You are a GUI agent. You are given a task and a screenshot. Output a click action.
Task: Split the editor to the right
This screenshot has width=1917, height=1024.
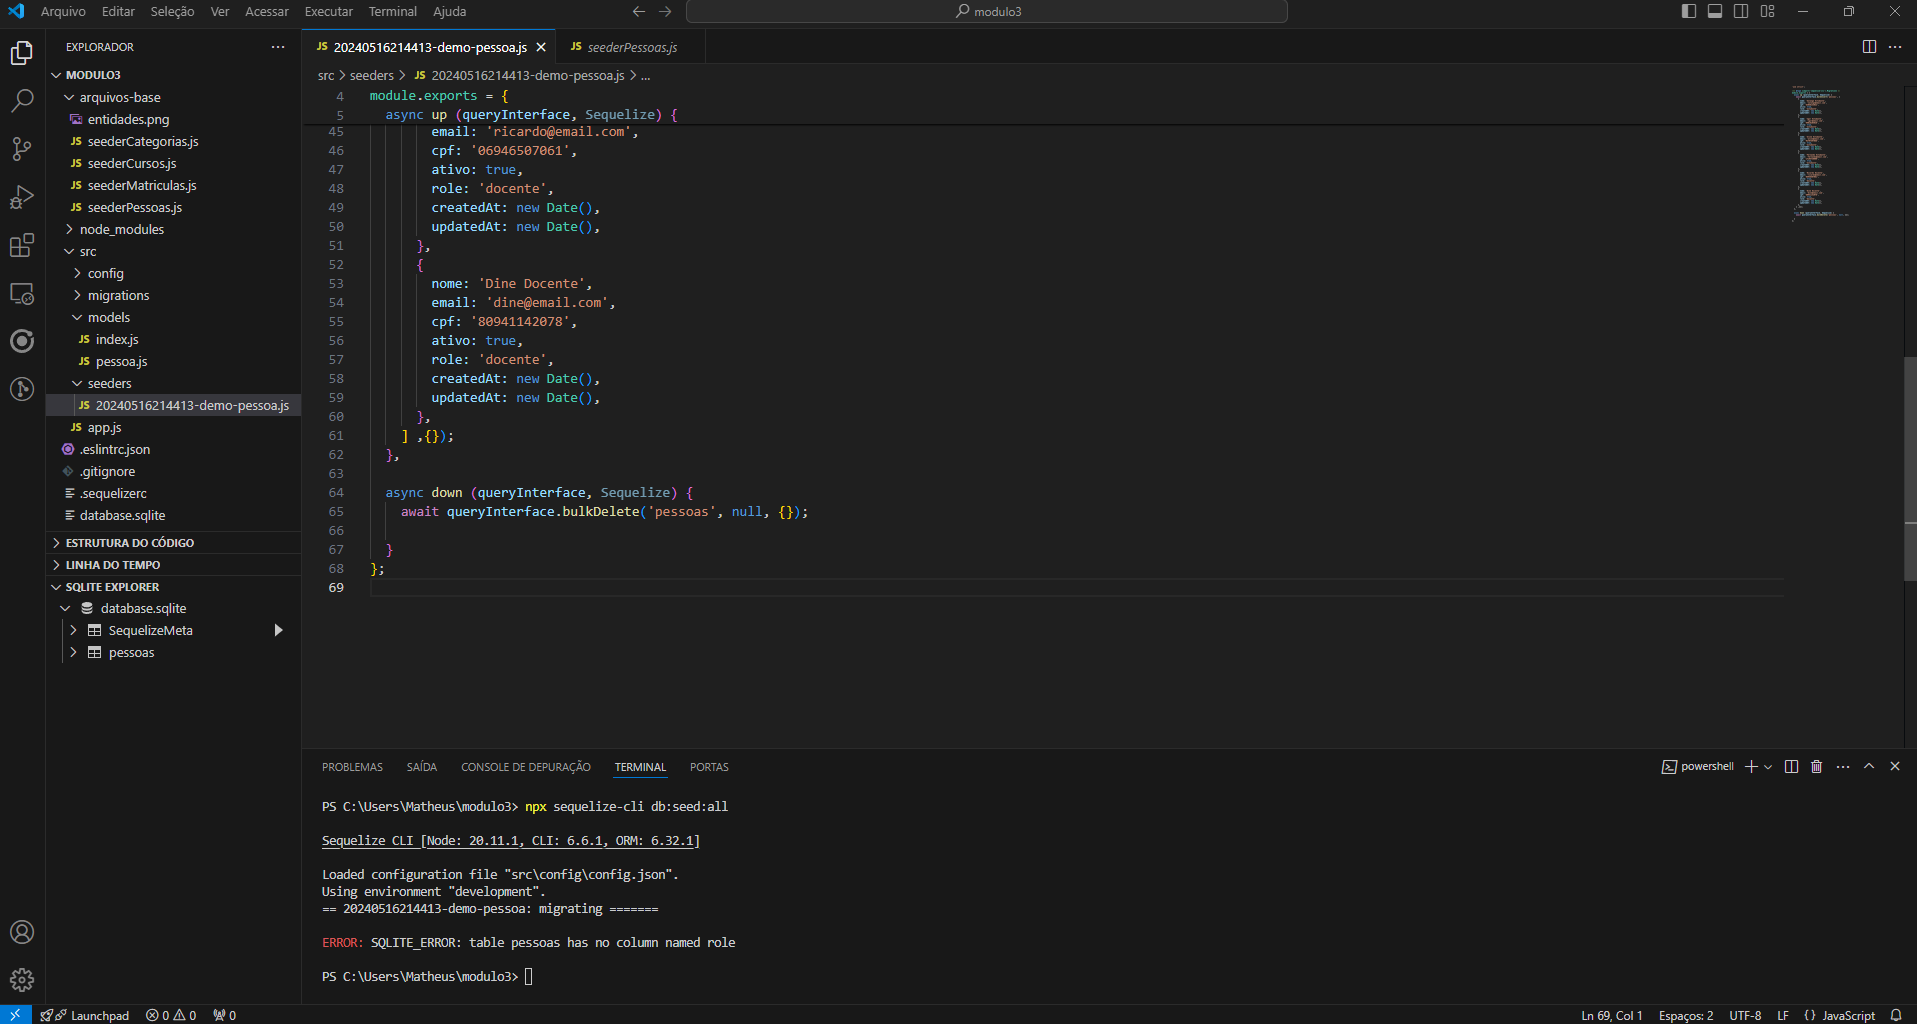1869,47
